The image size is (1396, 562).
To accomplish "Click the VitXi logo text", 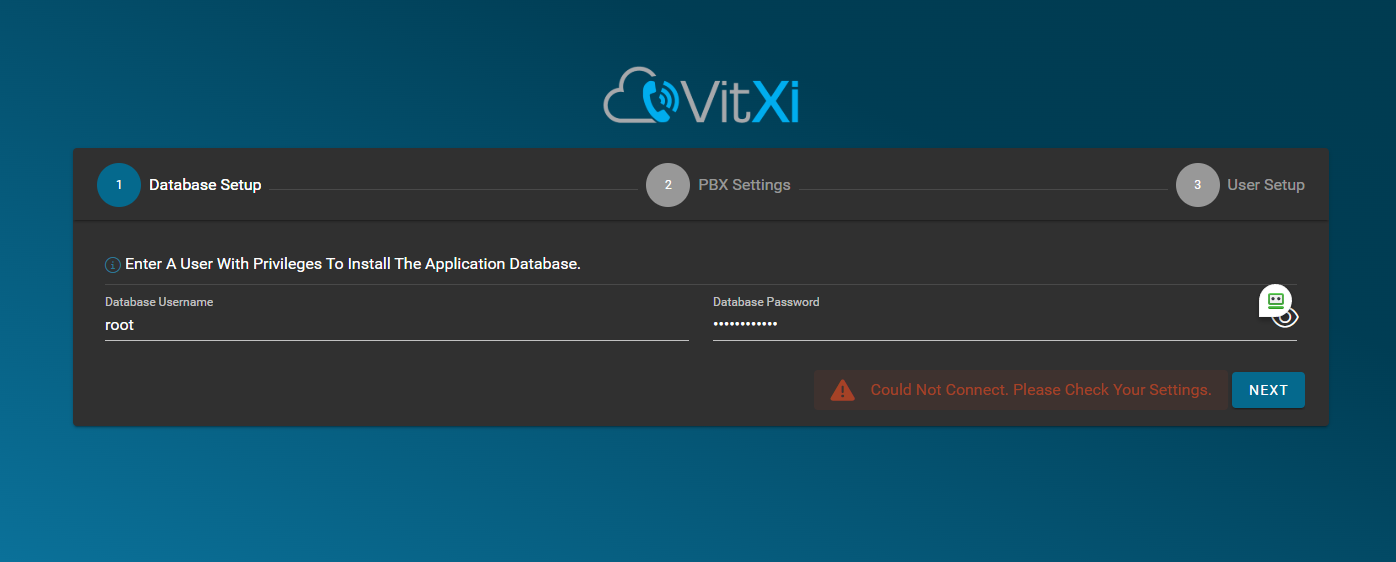I will [742, 101].
